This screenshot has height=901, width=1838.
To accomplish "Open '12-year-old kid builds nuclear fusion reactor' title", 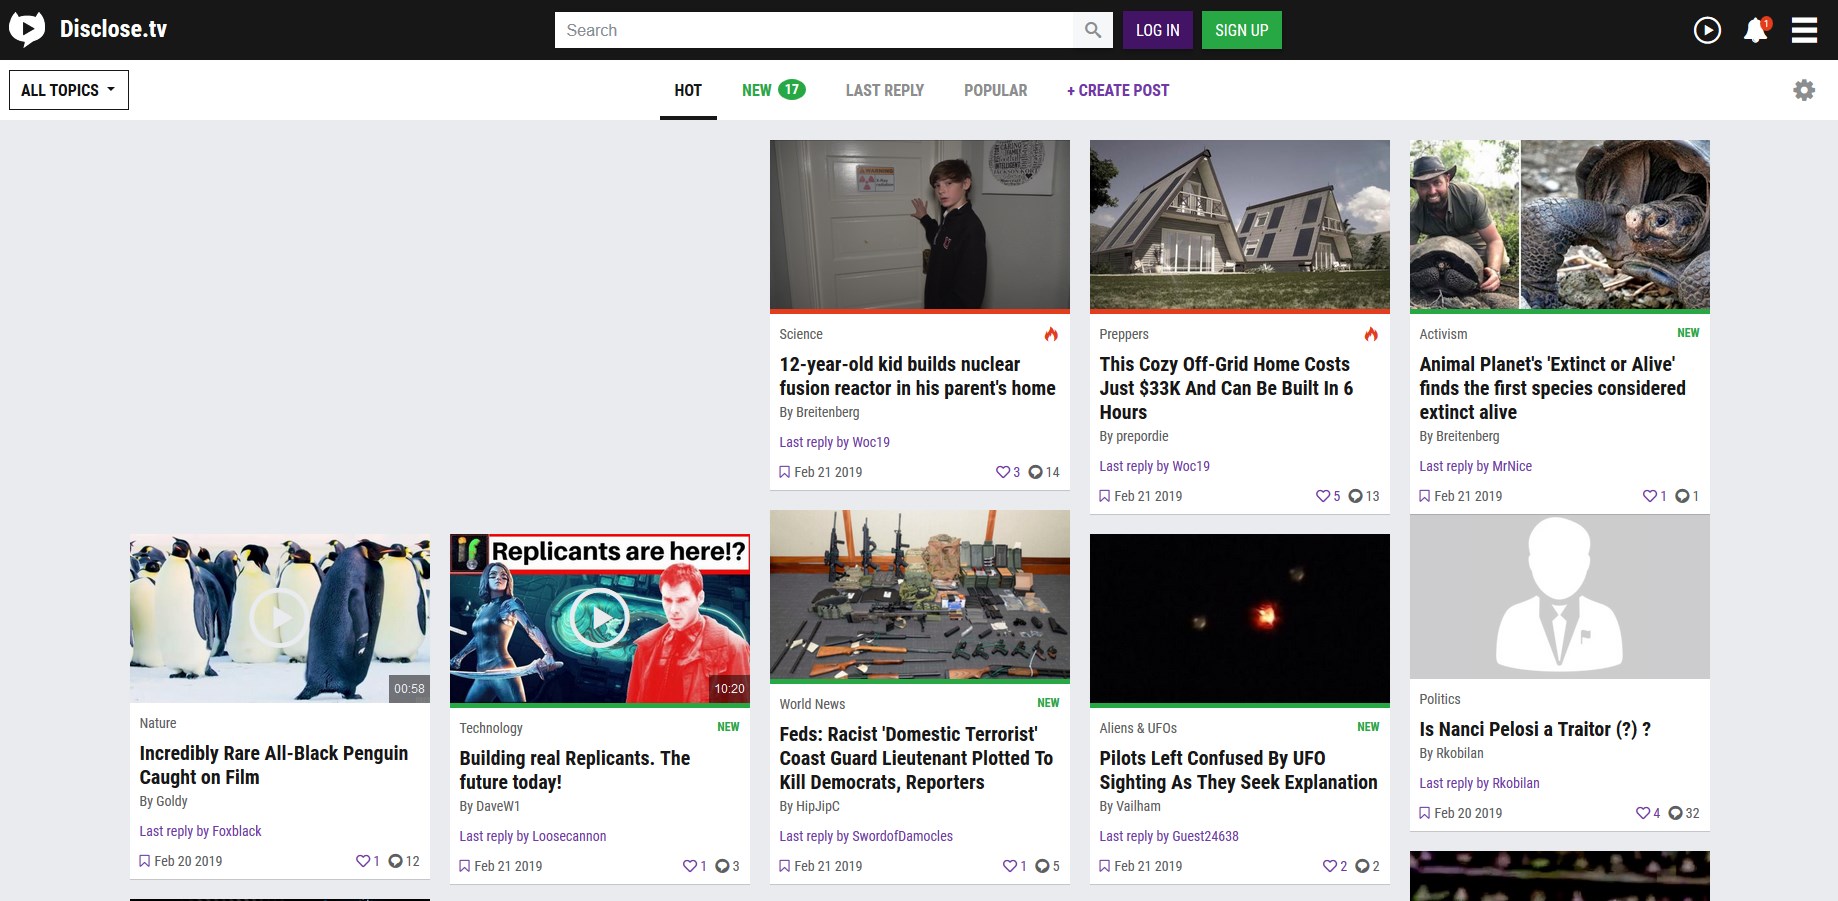I will [x=917, y=376].
